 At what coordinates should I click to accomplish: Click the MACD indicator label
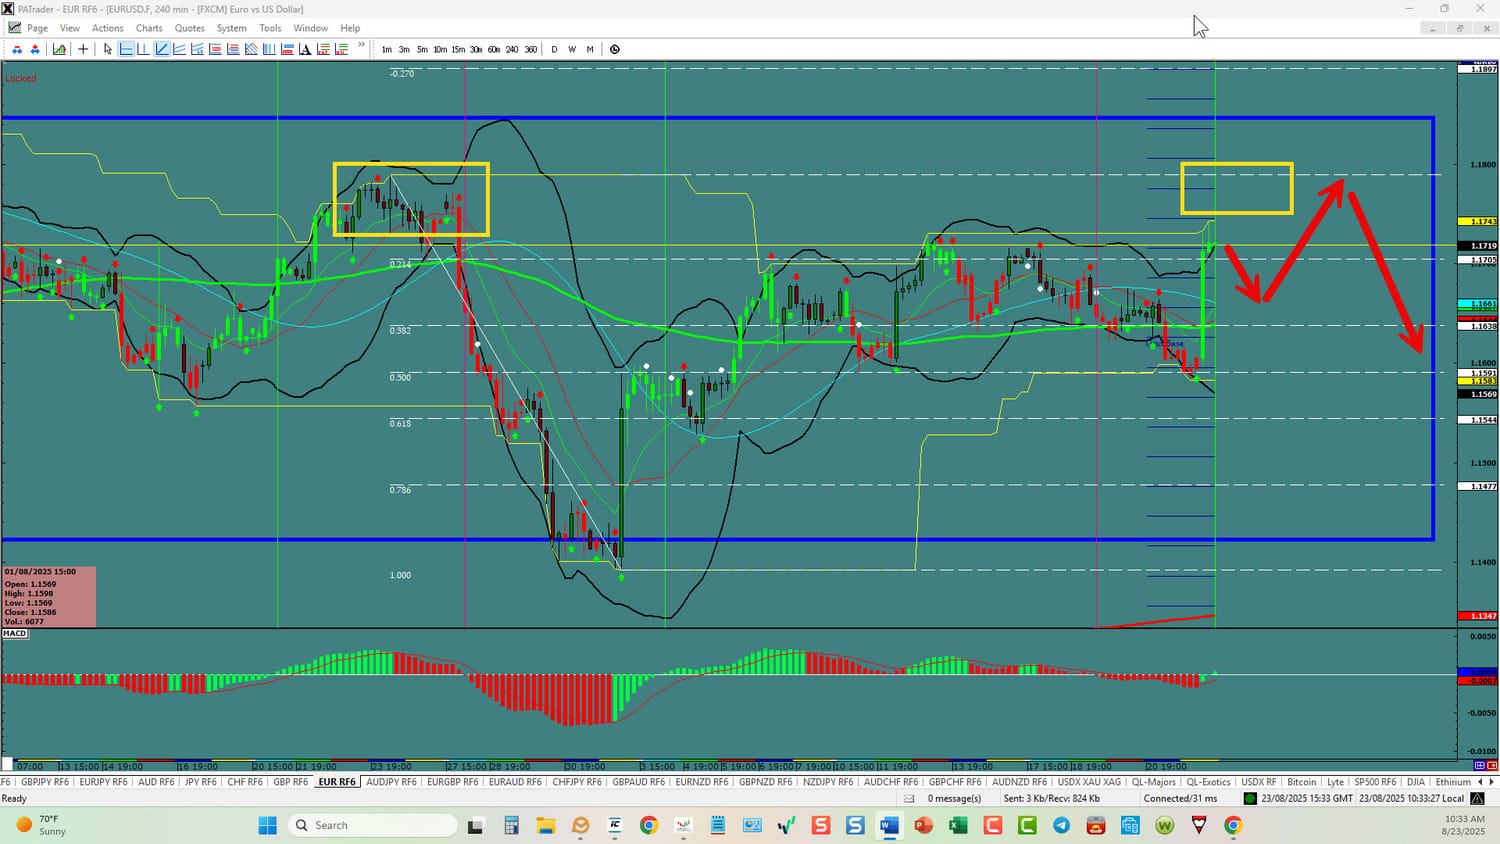(x=14, y=633)
